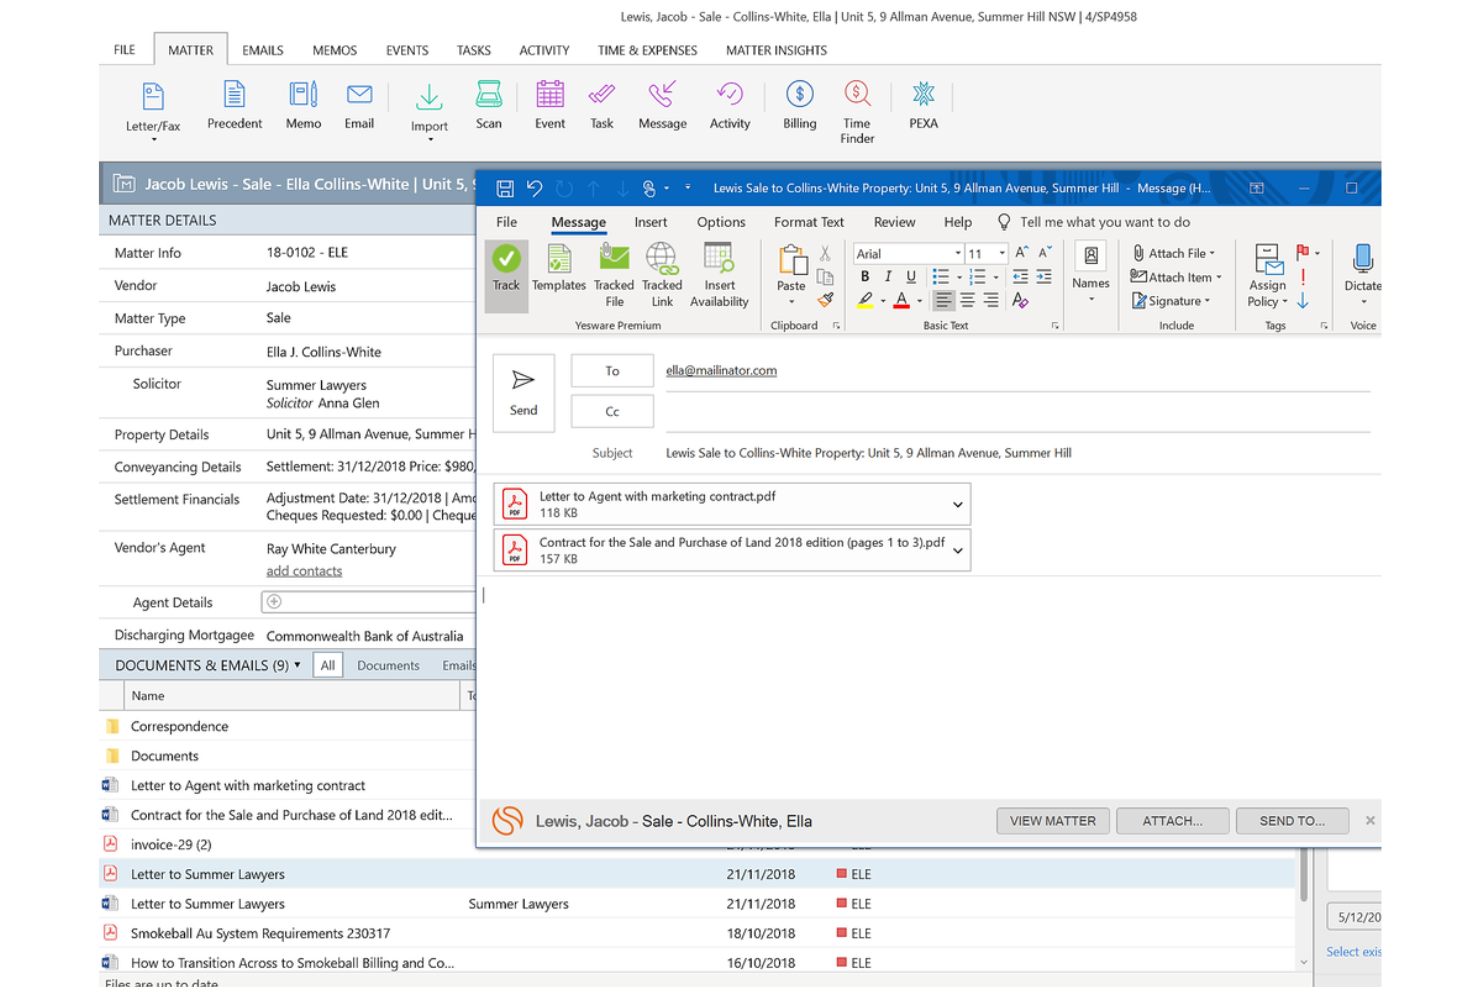Screen dimensions: 1480x987
Task: Switch to the Format Text tab
Action: point(808,222)
